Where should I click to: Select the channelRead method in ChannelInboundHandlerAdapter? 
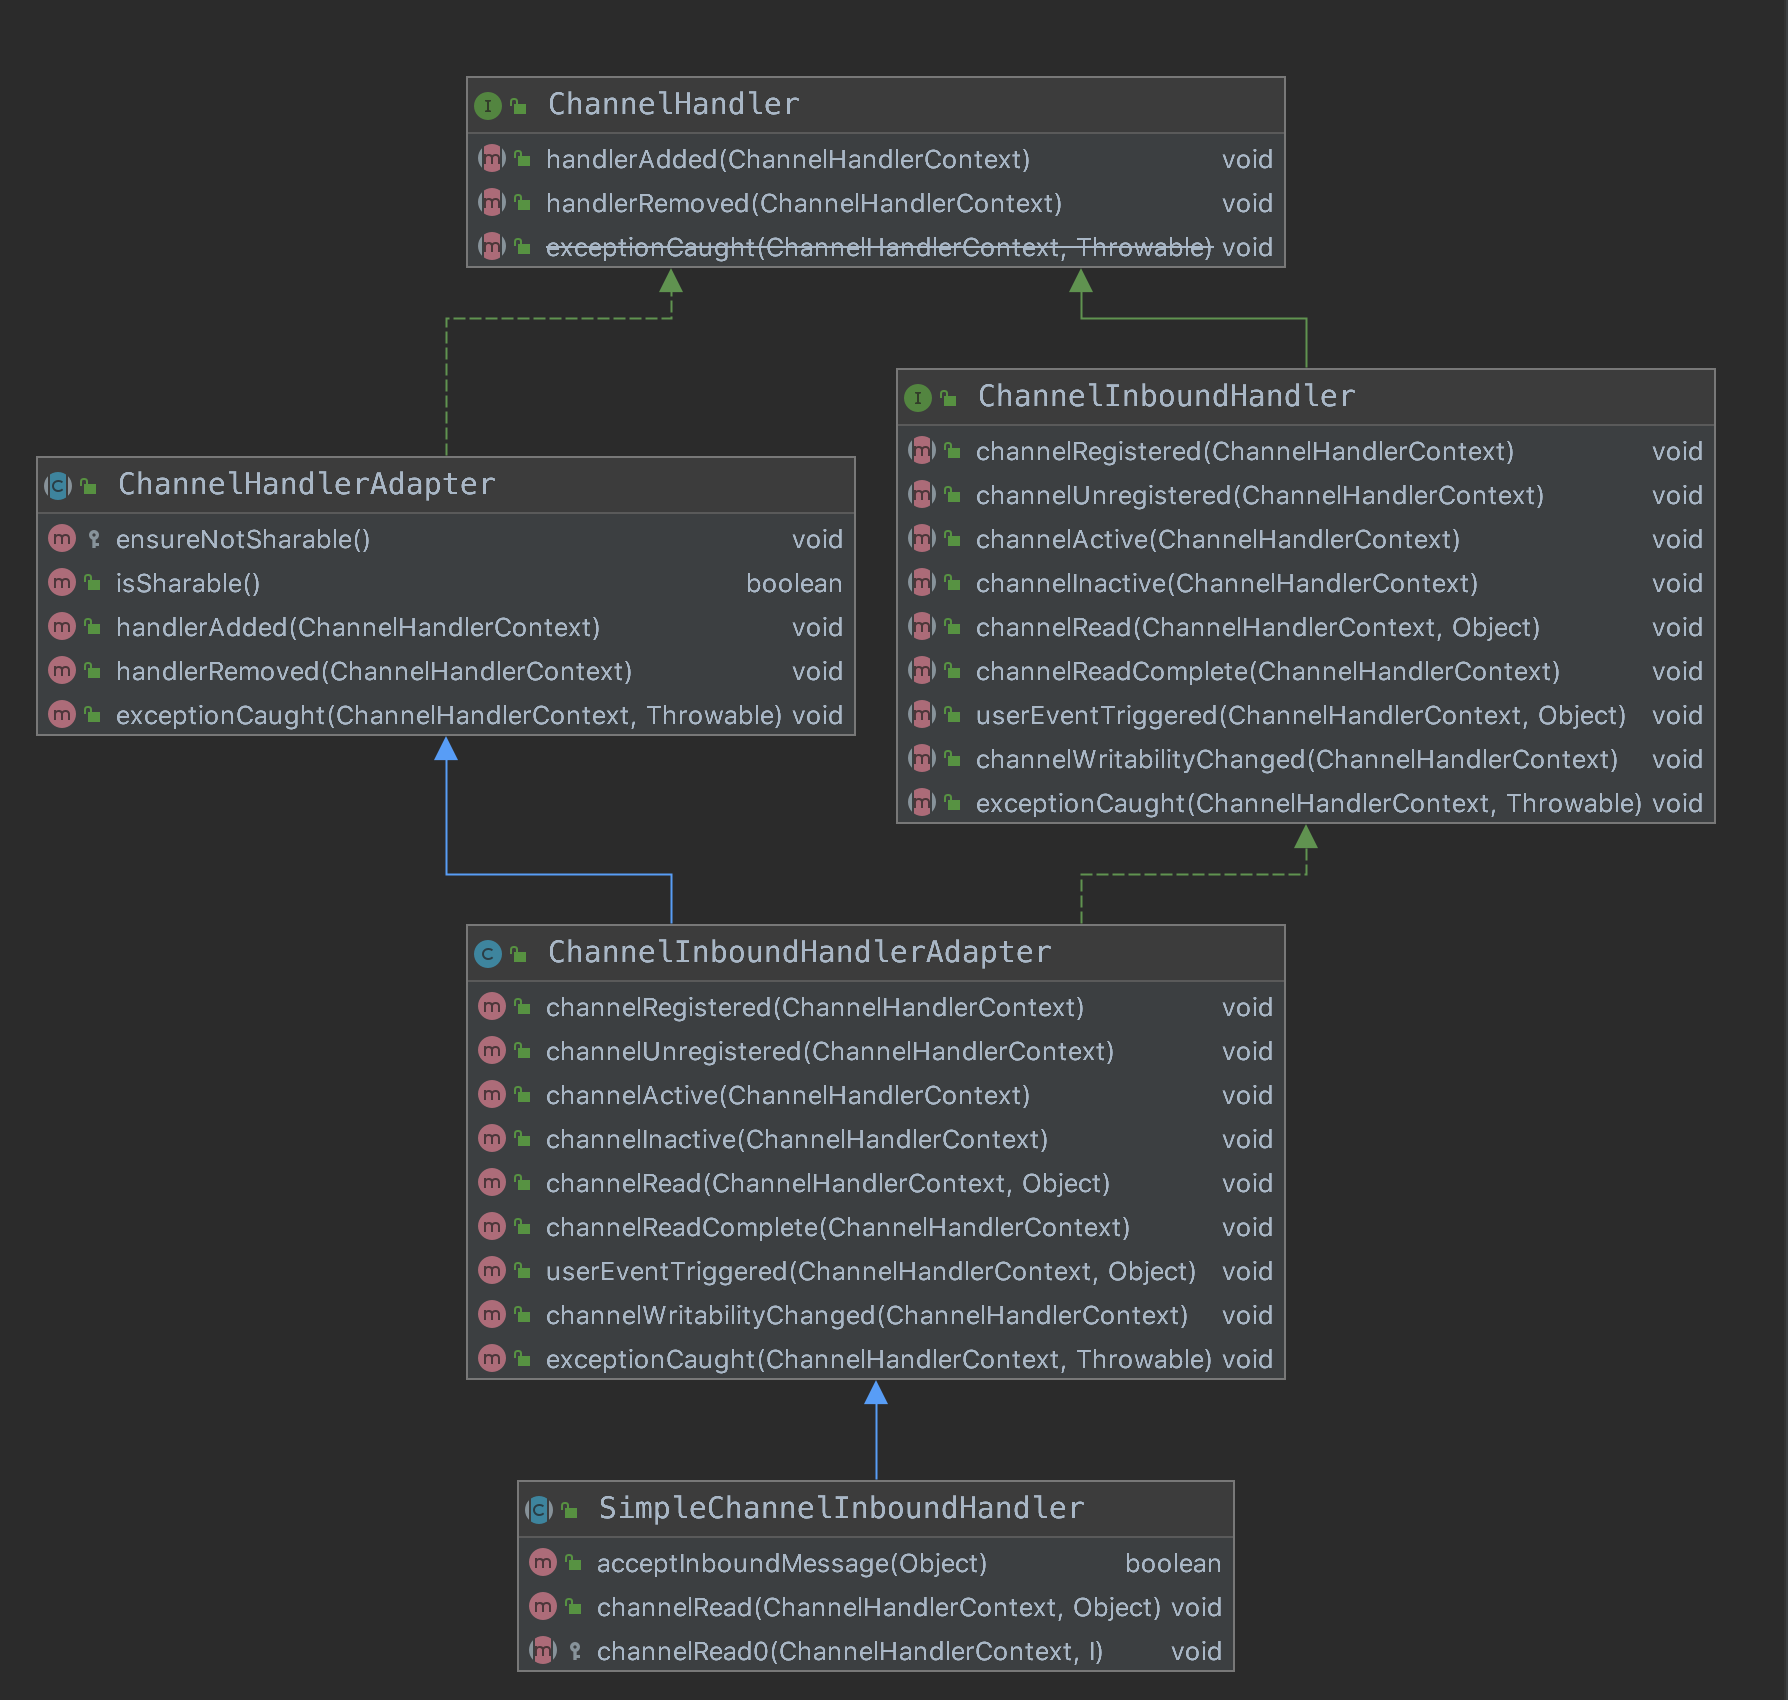click(826, 1183)
